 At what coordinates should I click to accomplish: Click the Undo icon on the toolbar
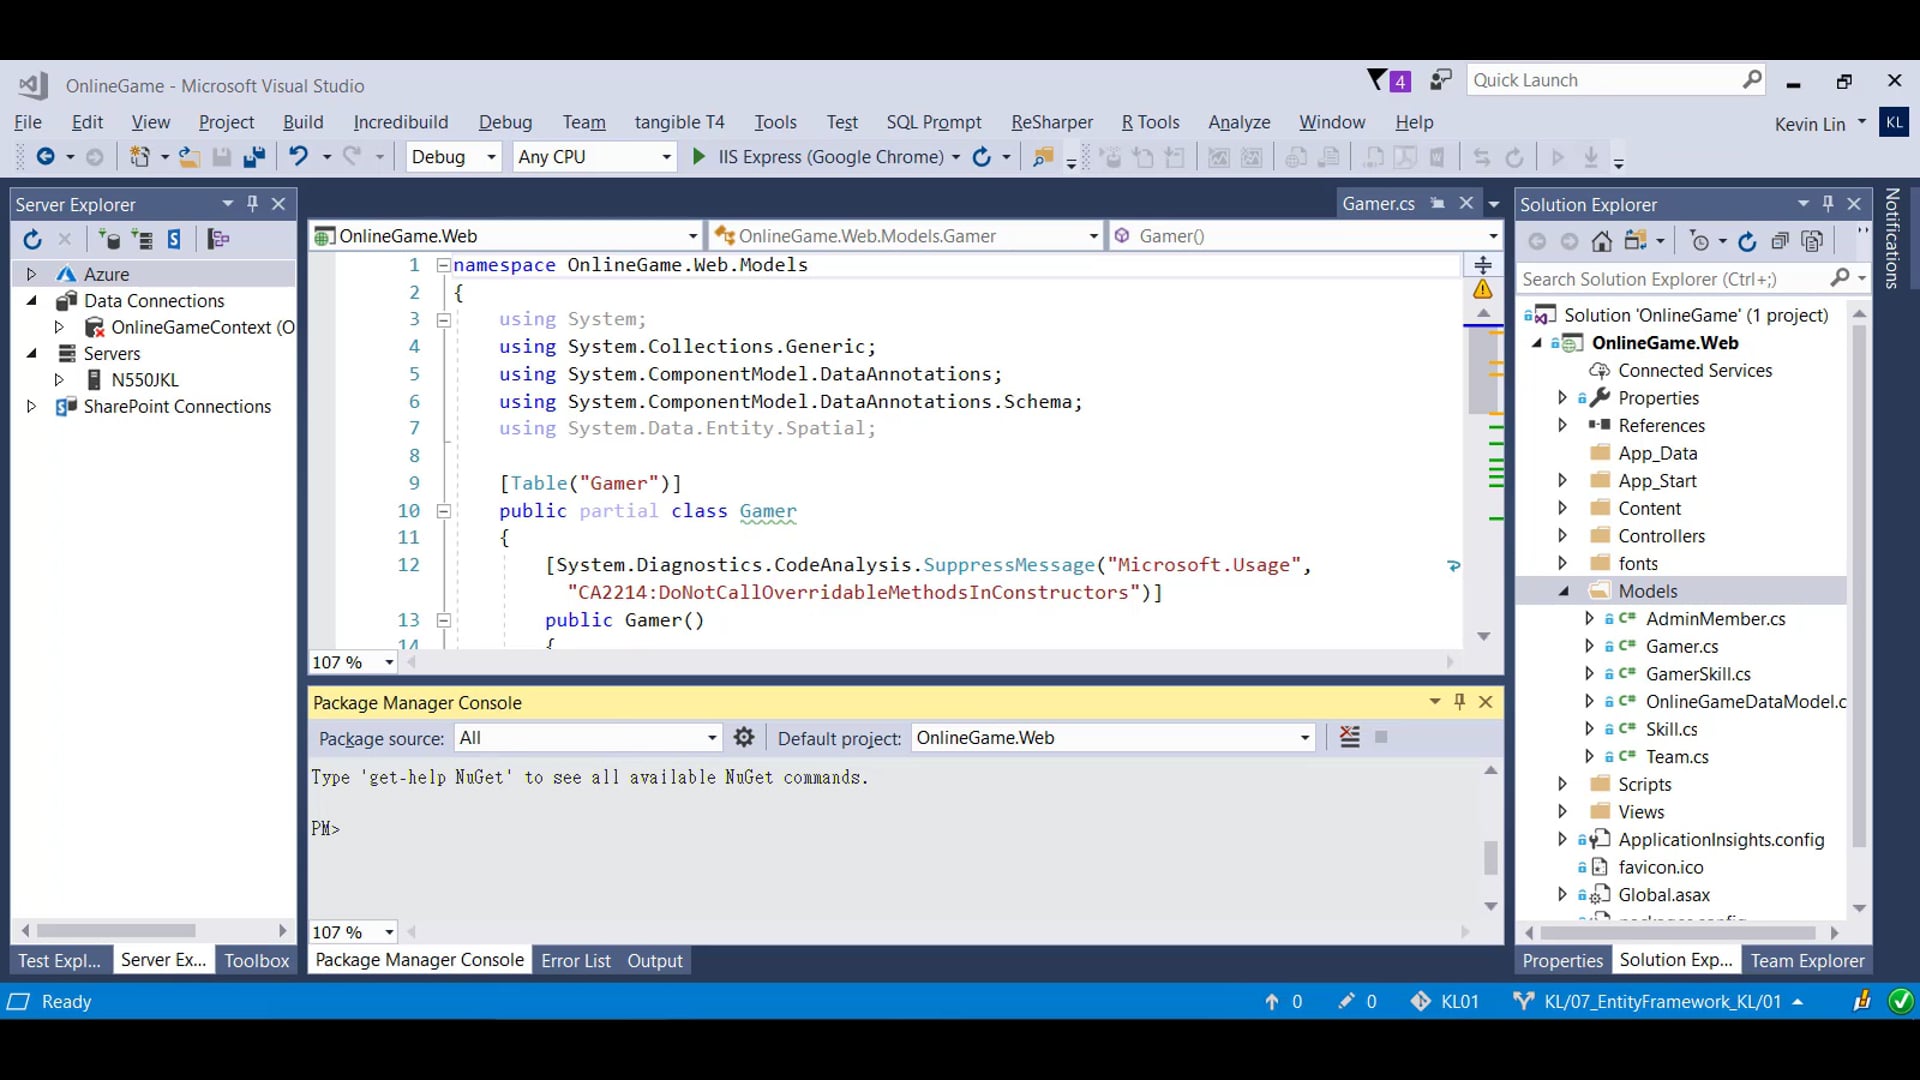299,157
